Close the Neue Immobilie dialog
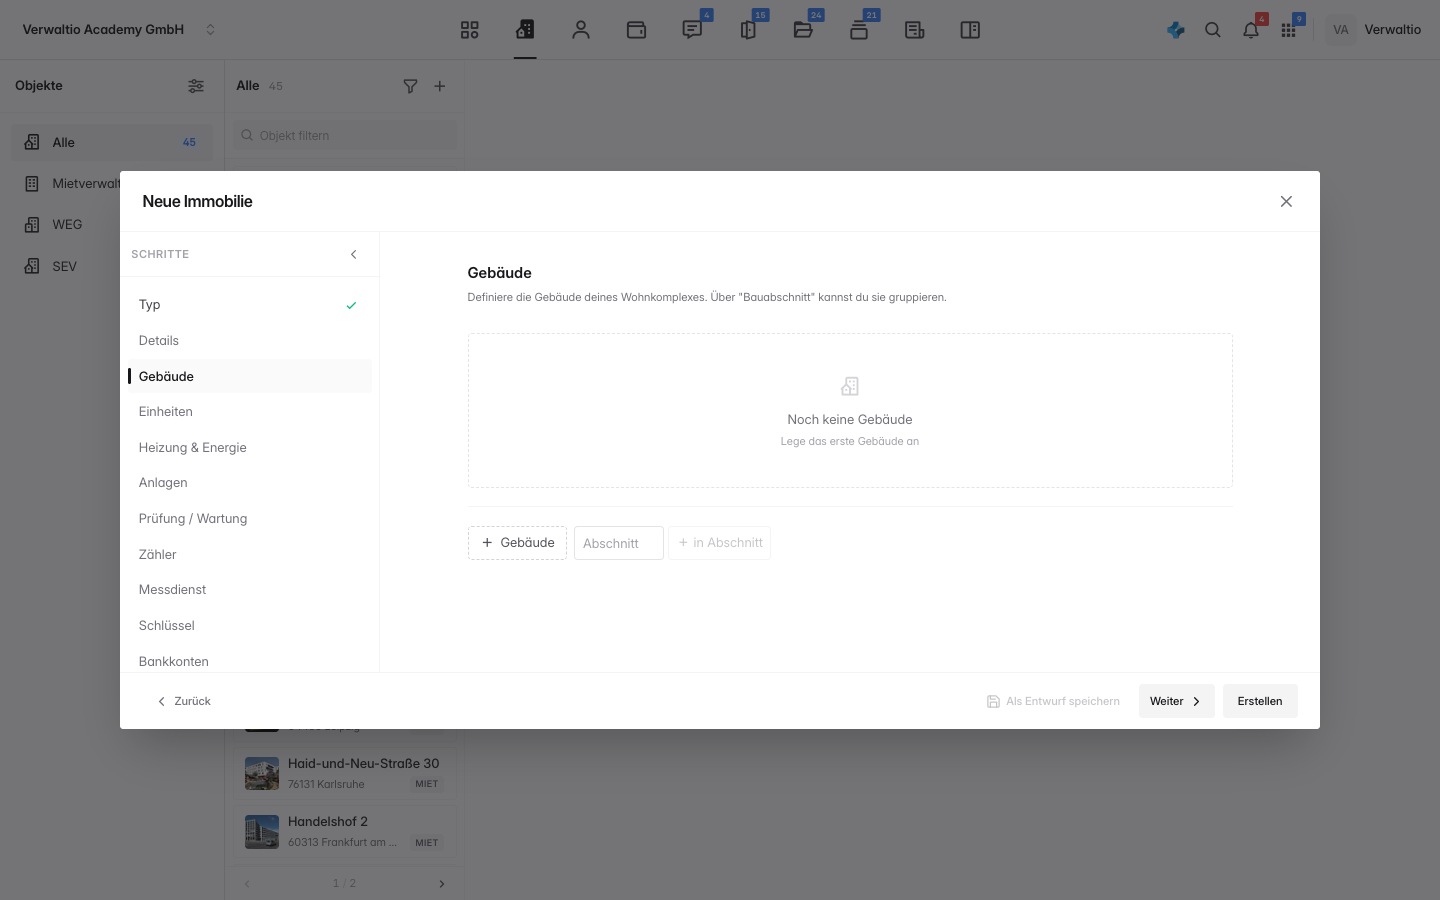 (x=1286, y=202)
